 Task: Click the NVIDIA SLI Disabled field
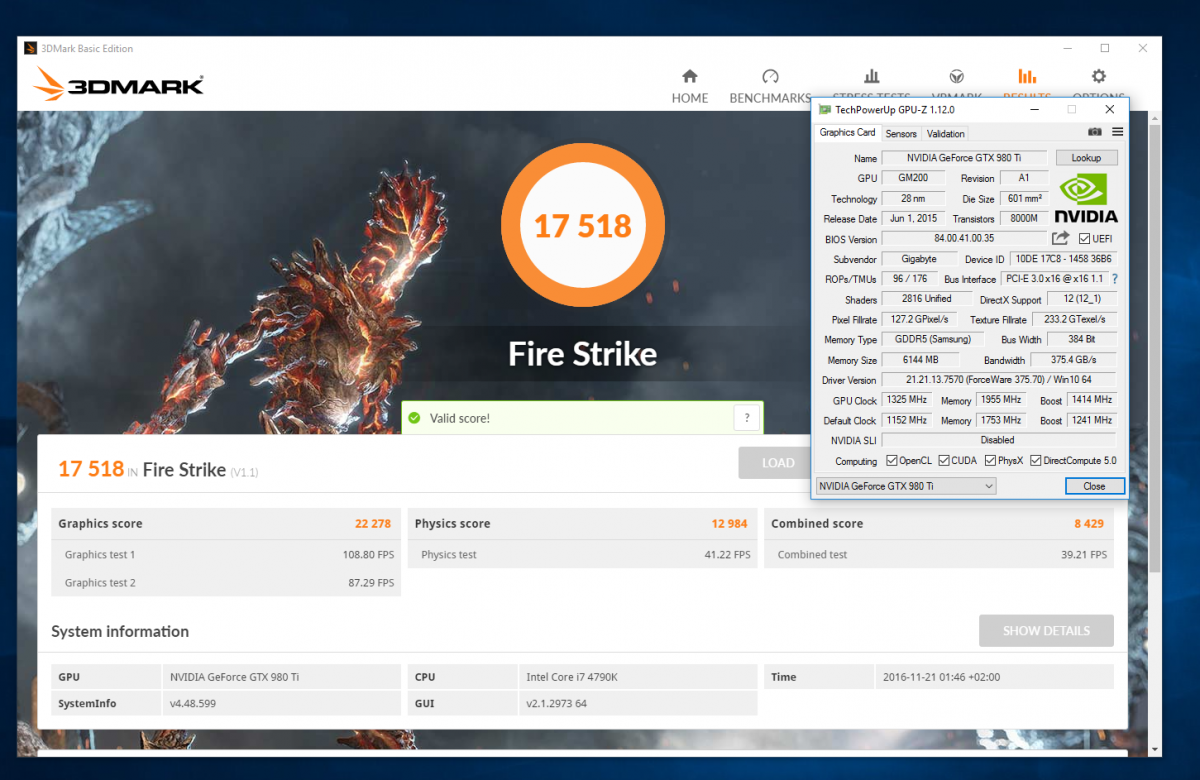[998, 440]
